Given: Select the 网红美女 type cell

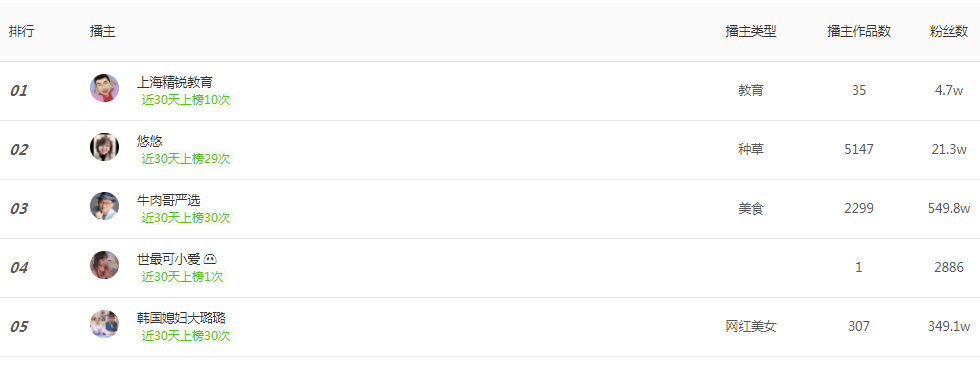Looking at the screenshot, I should coord(751,326).
